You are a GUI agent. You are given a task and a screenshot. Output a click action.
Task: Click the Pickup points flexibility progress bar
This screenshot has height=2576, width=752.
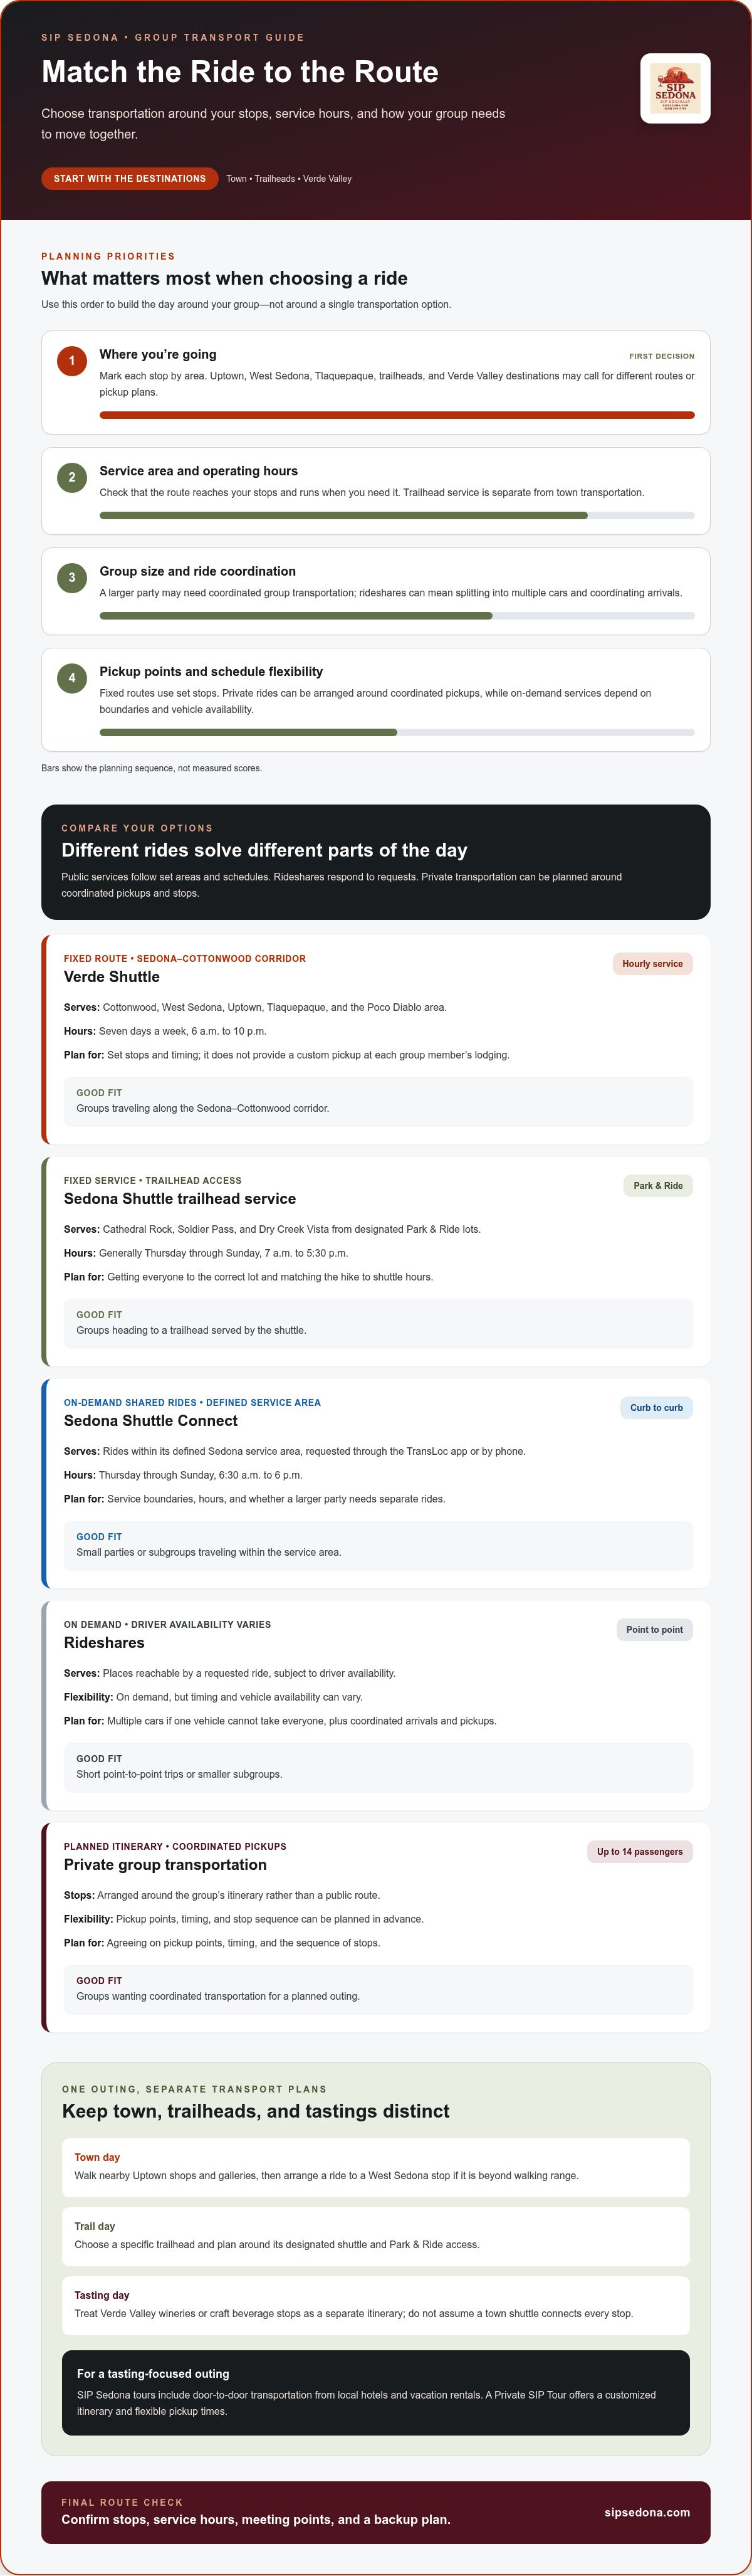pyautogui.click(x=397, y=732)
